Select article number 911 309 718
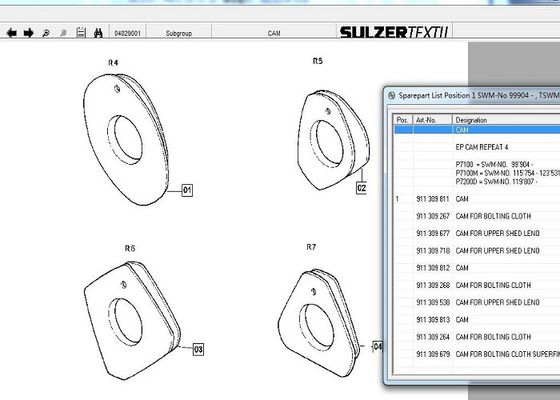 click(x=433, y=251)
